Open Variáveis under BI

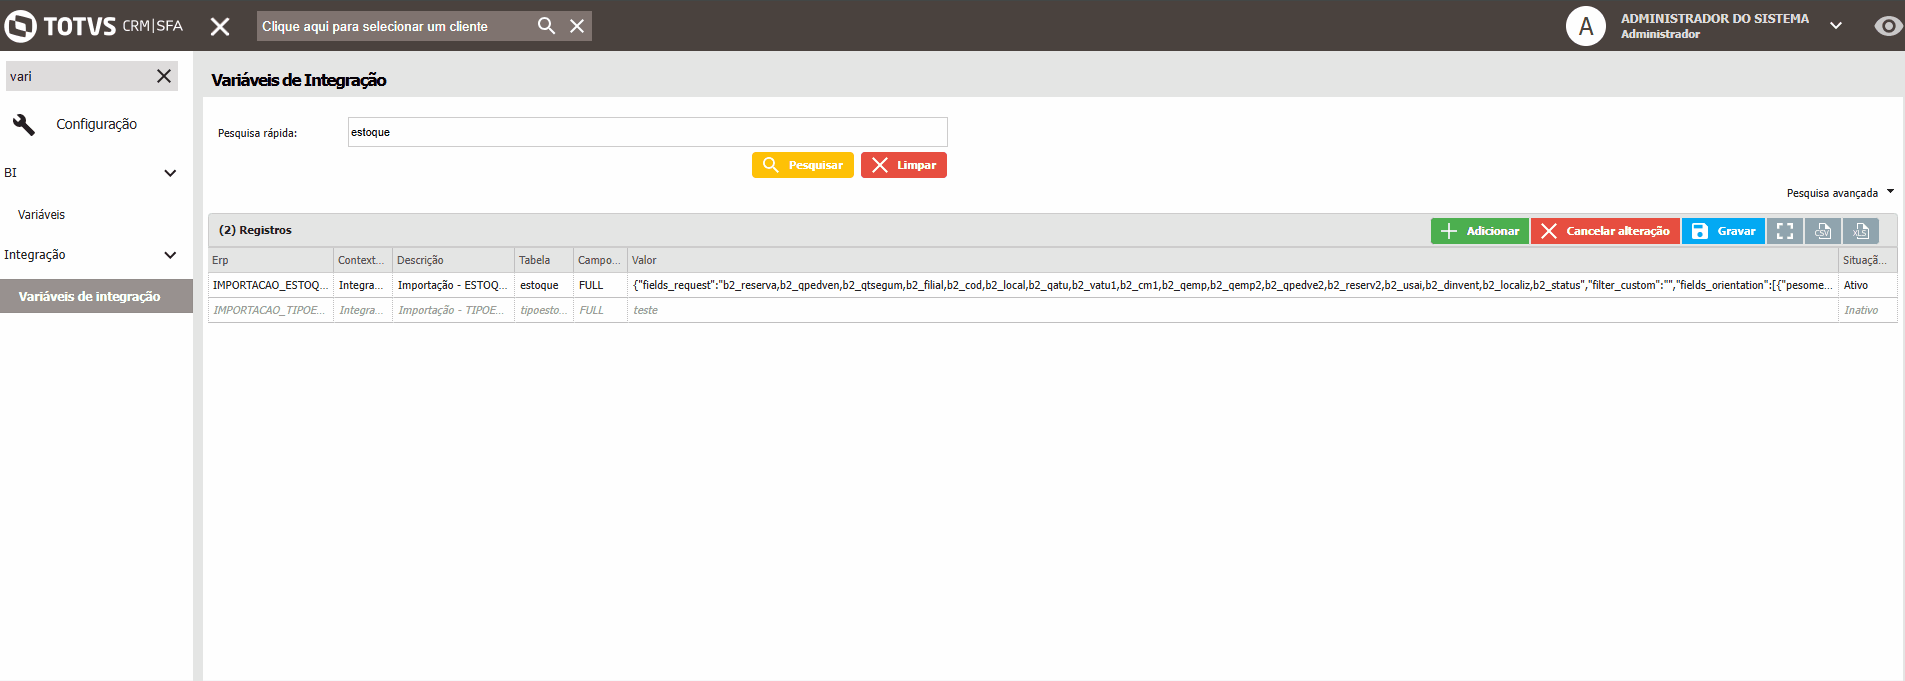41,215
